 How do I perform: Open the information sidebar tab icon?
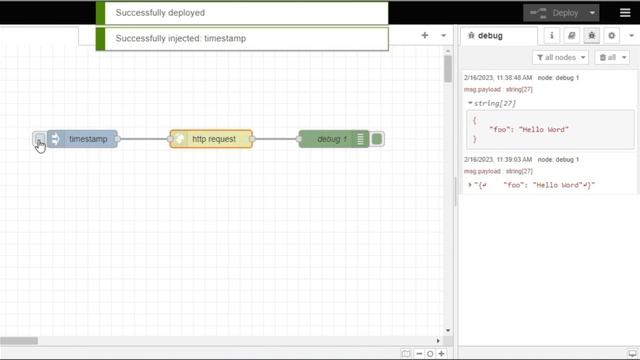click(551, 36)
